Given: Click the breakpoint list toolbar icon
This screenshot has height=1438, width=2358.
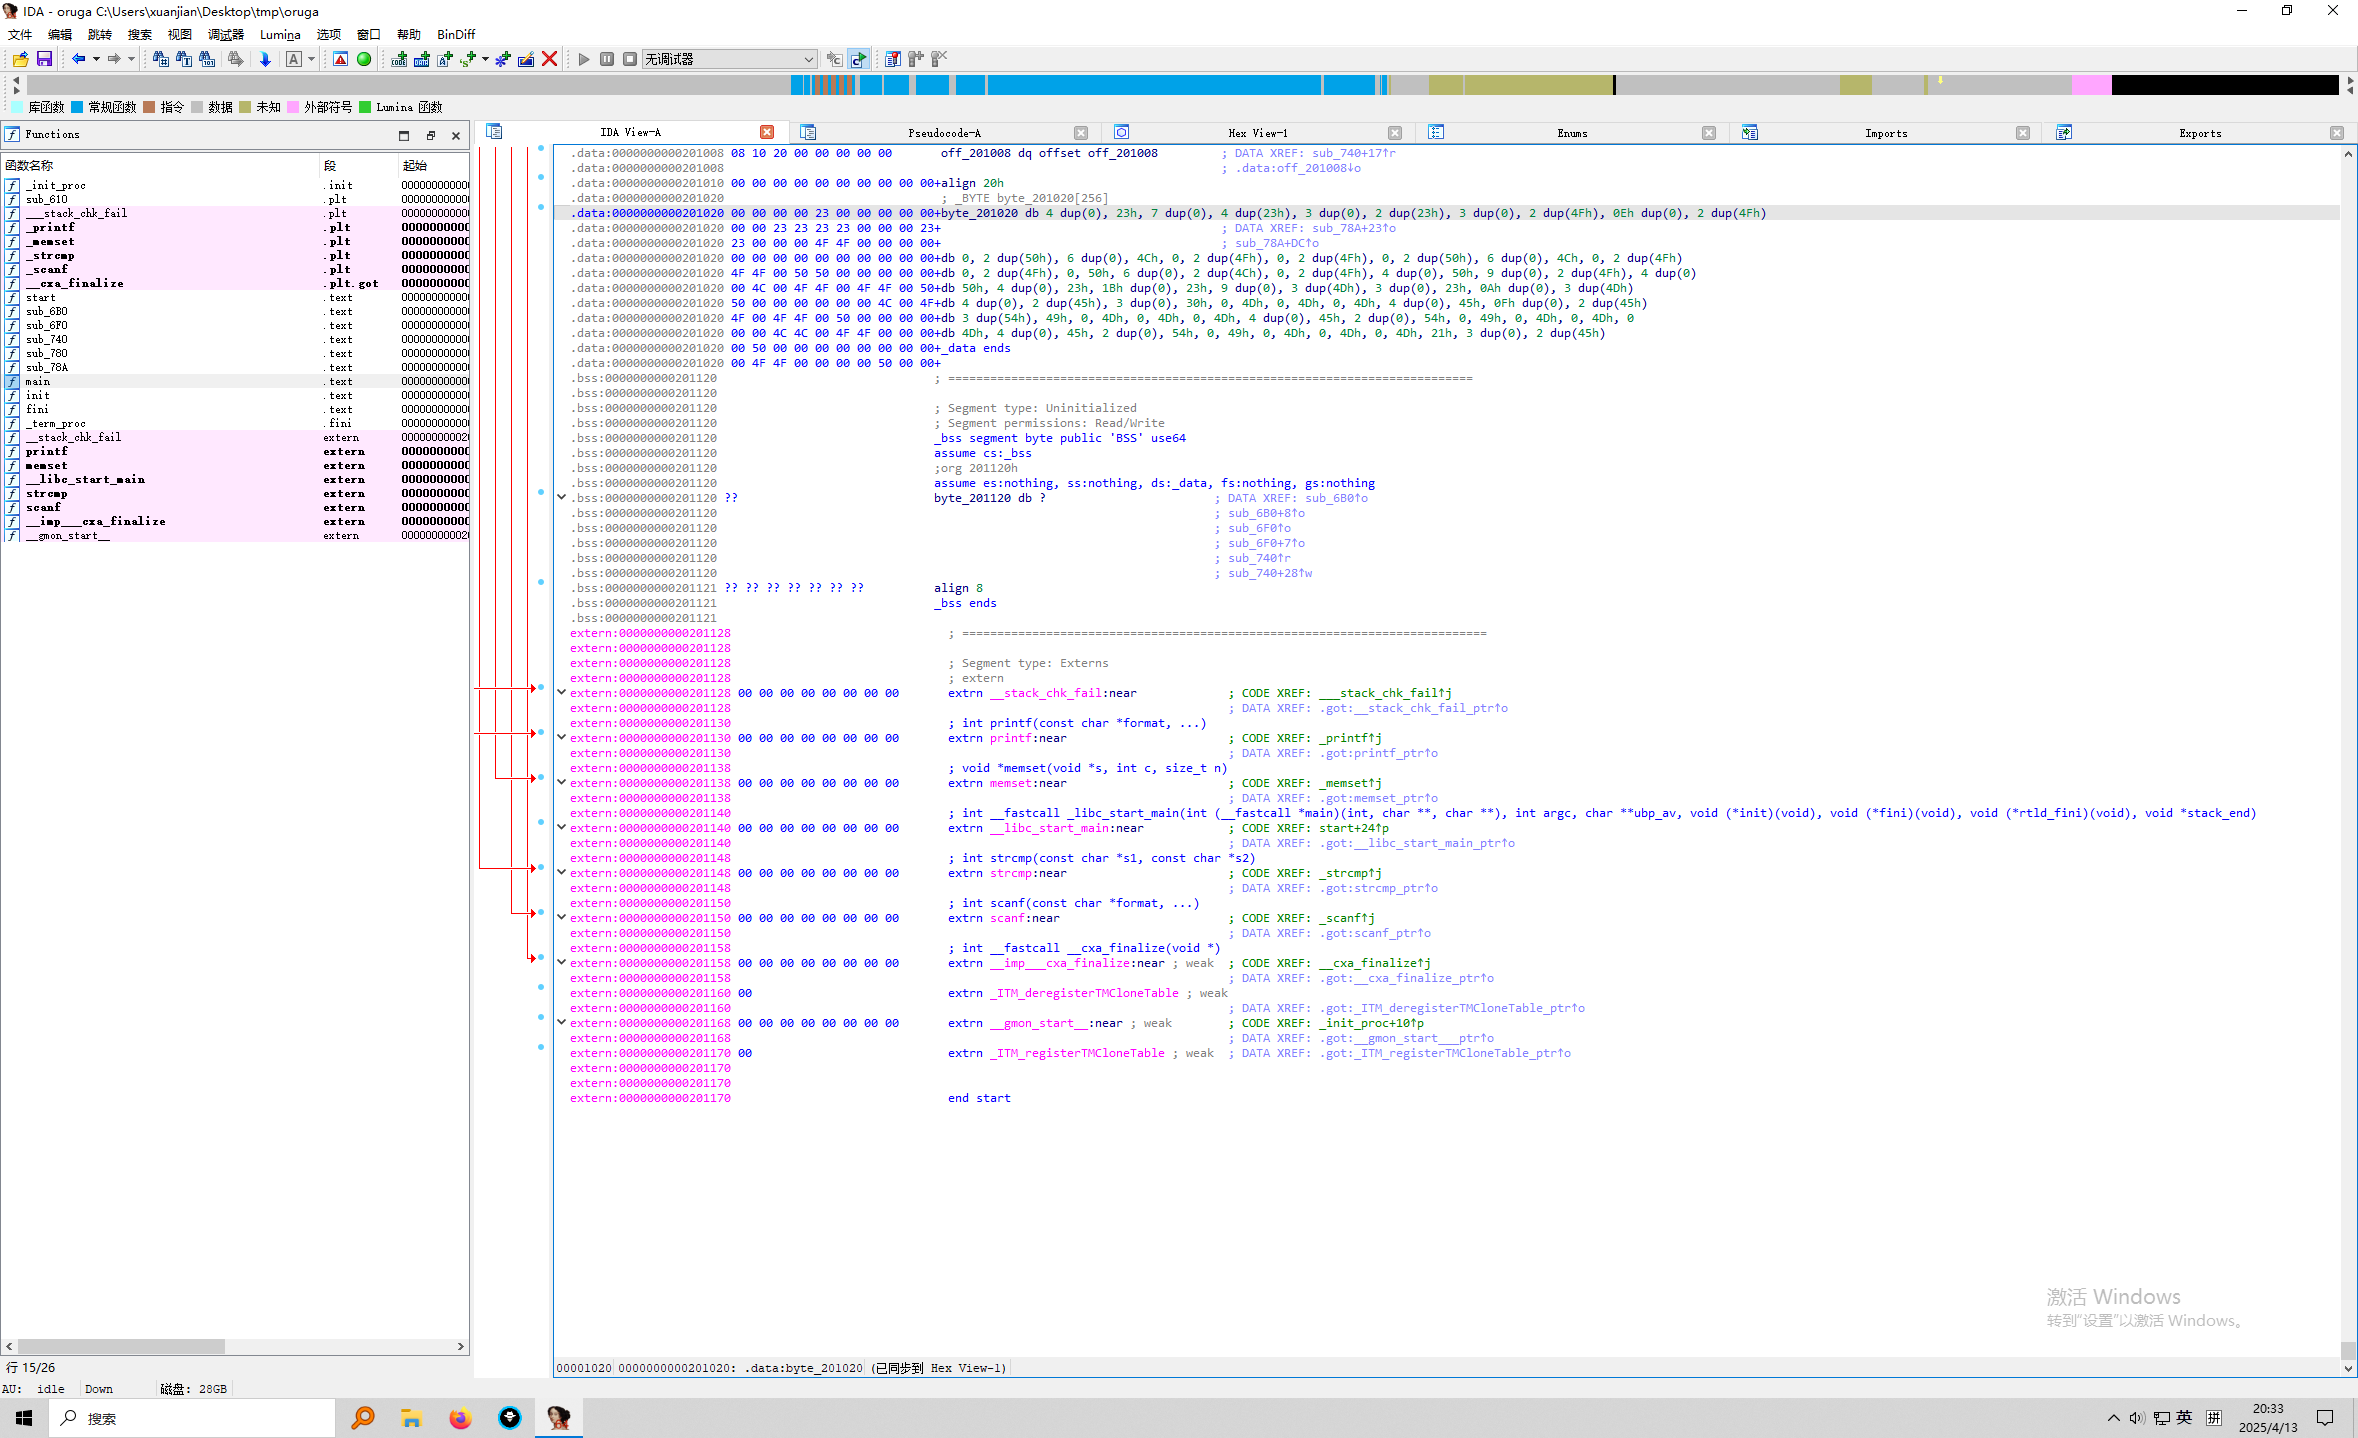Looking at the screenshot, I should point(892,59).
